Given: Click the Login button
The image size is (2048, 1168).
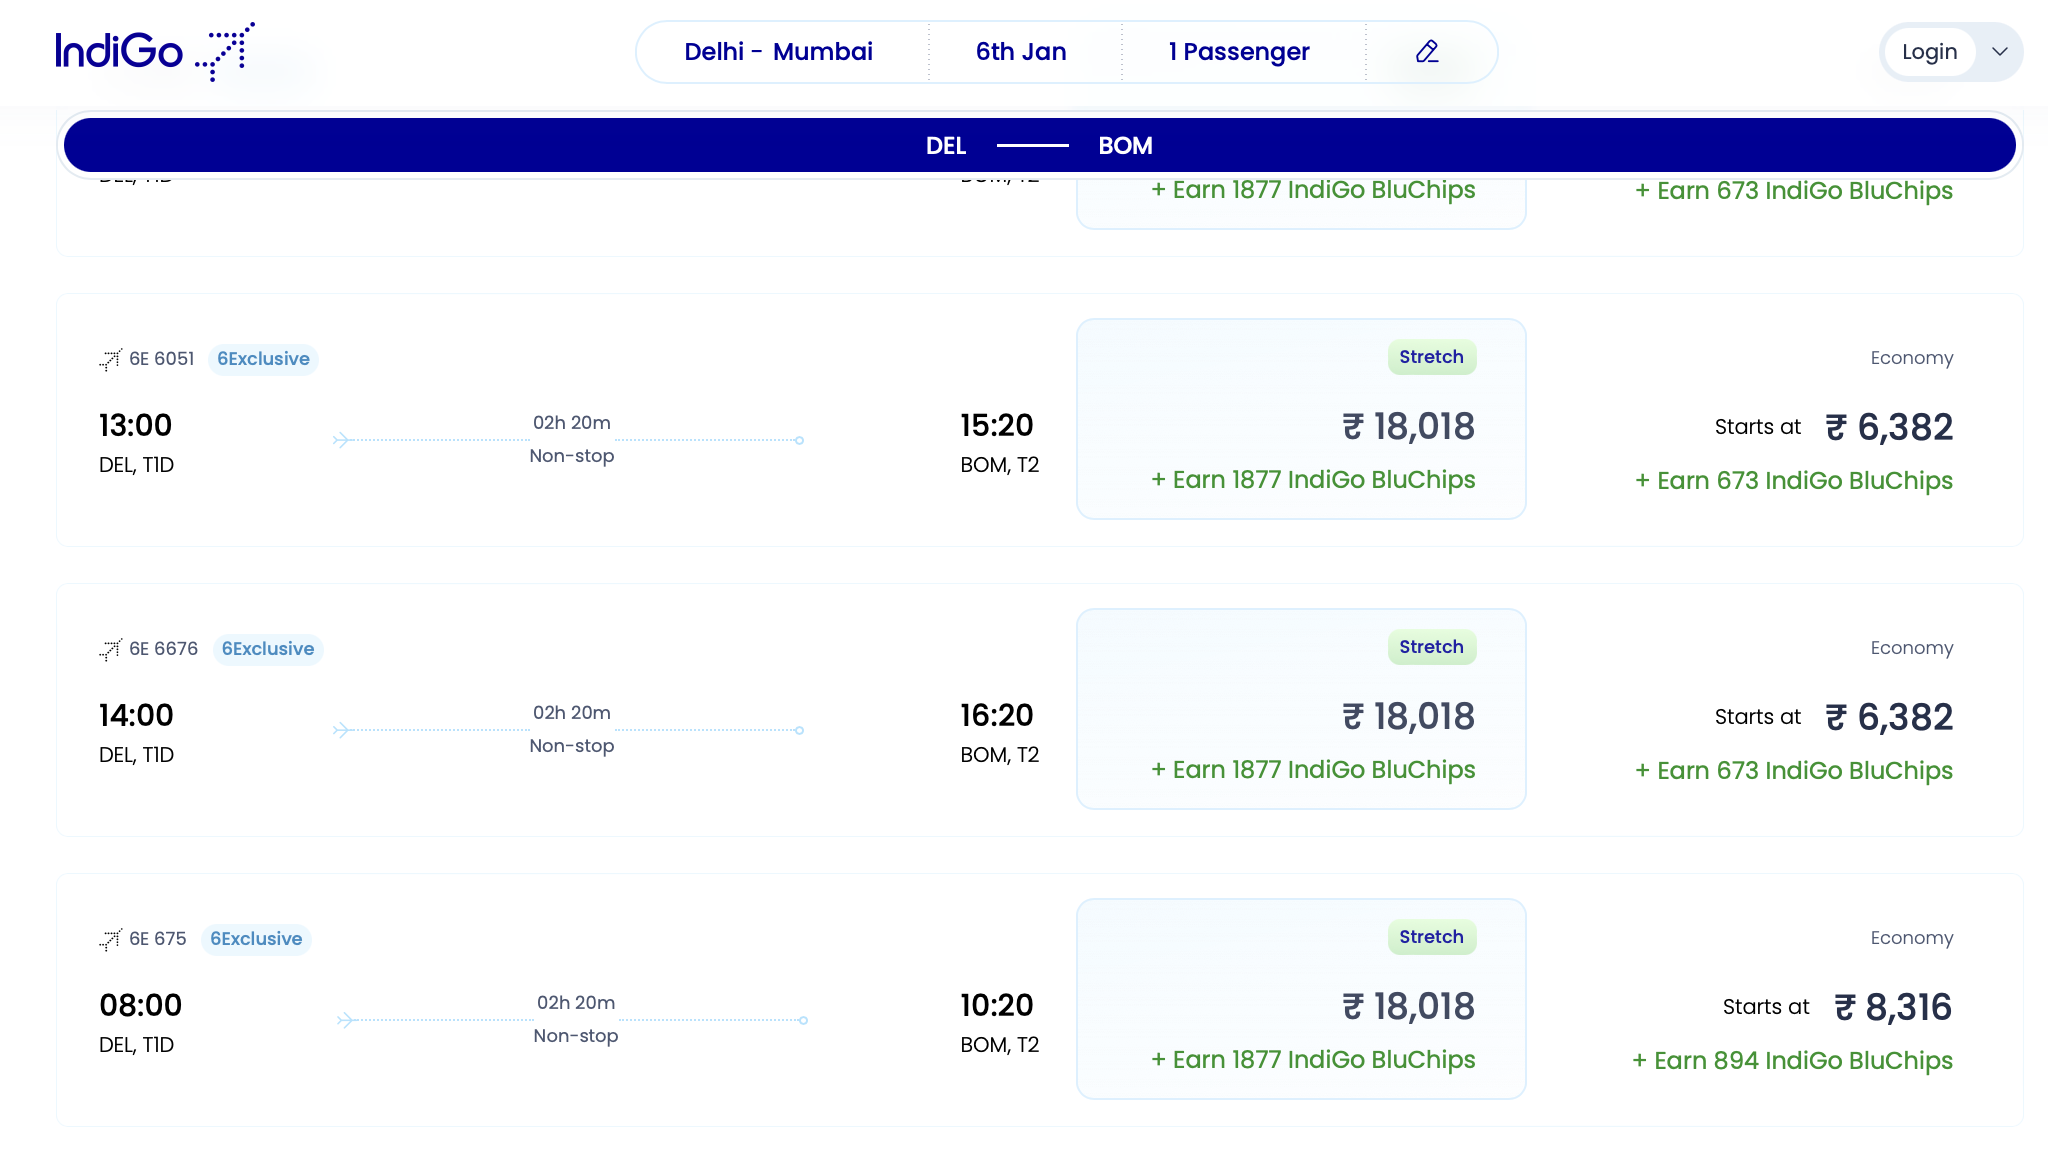Looking at the screenshot, I should pyautogui.click(x=1930, y=51).
